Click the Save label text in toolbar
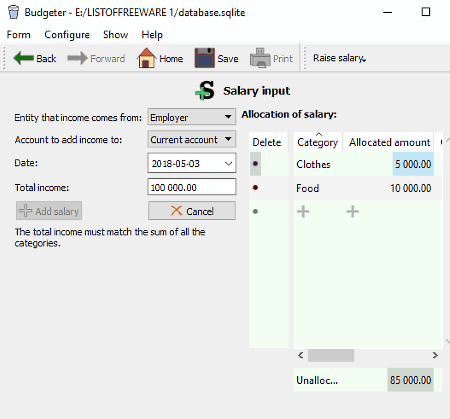This screenshot has width=450, height=419. (228, 59)
